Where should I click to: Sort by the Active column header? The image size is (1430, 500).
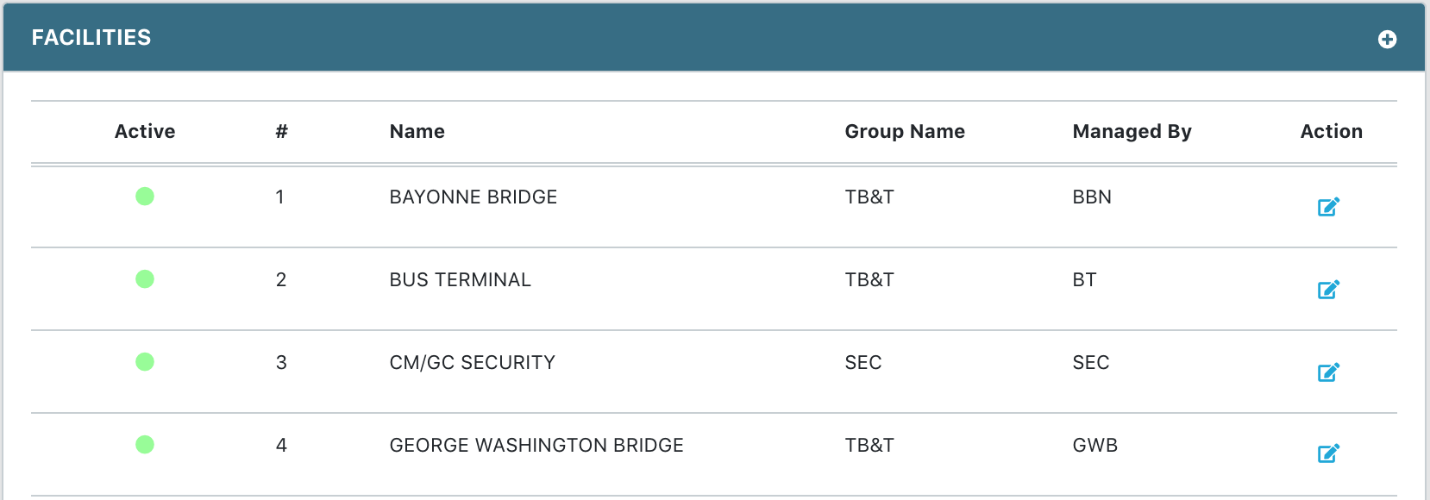pyautogui.click(x=145, y=131)
